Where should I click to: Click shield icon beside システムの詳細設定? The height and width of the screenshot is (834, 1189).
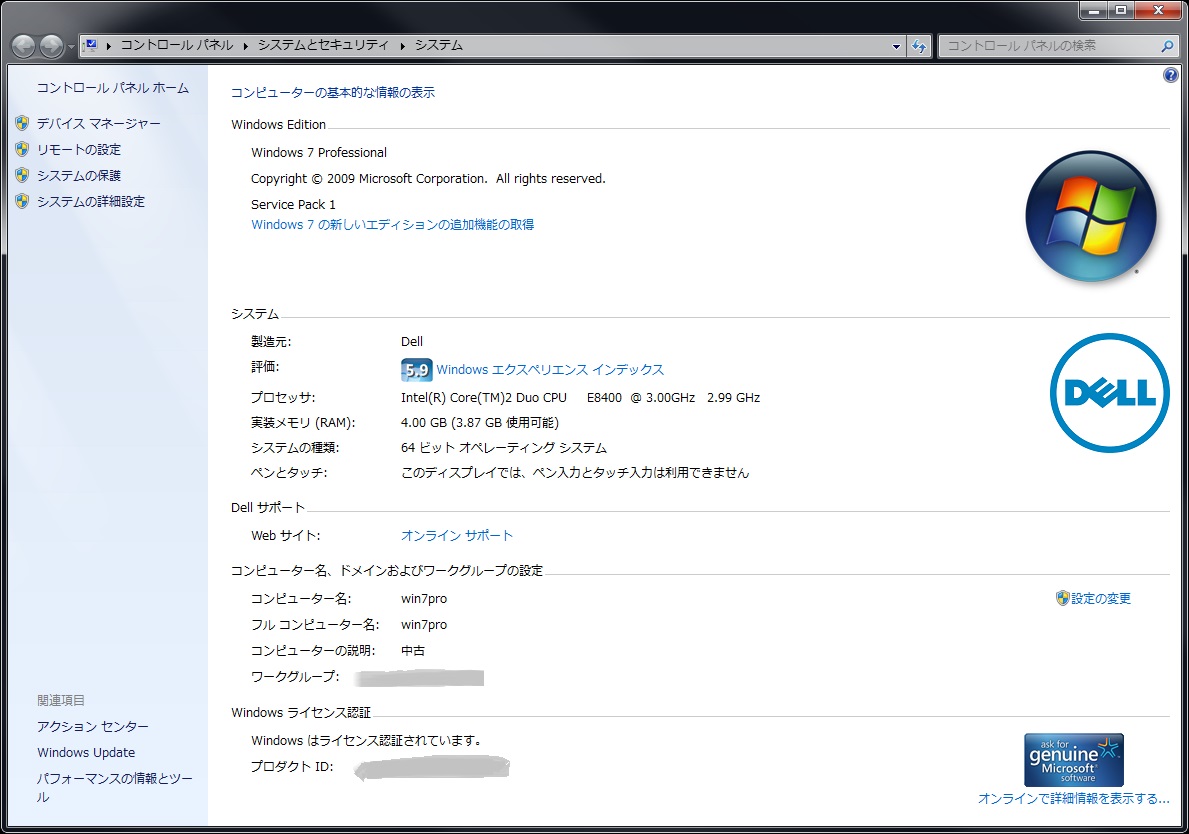22,201
